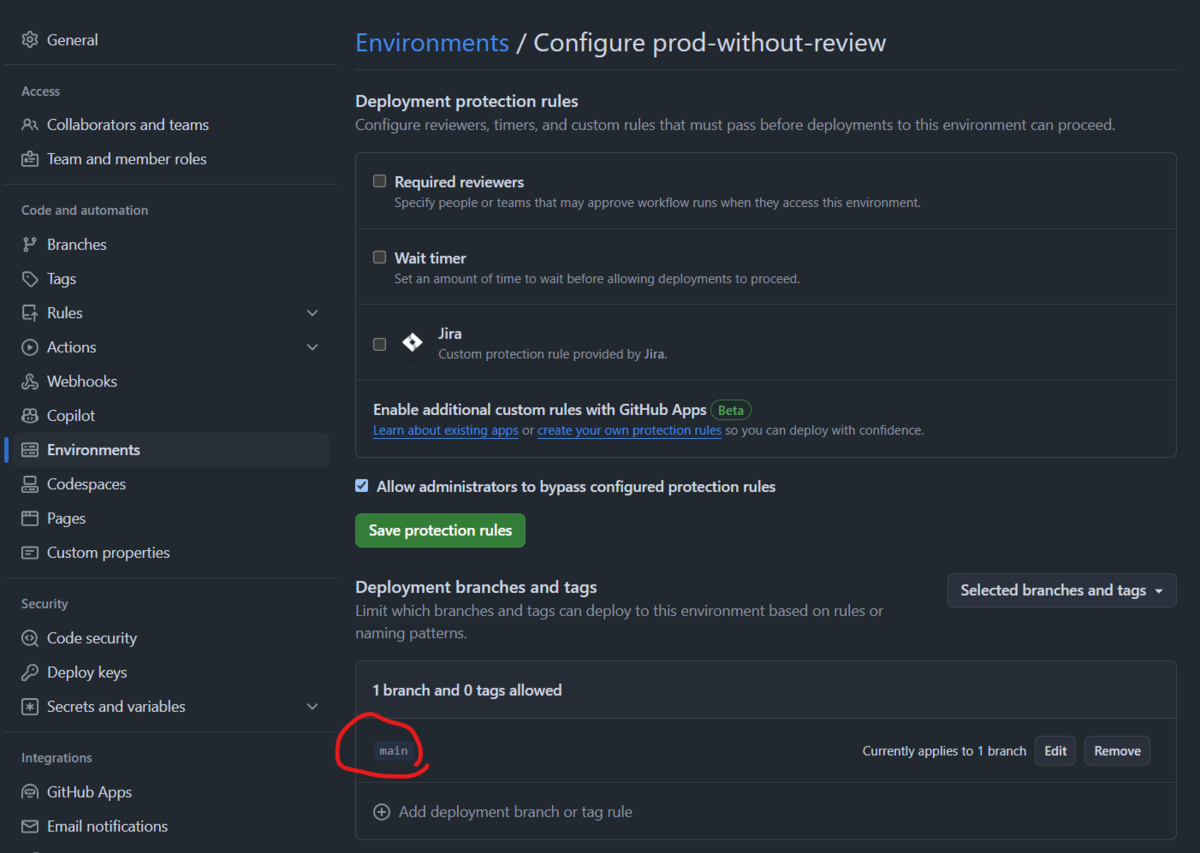
Task: Expand the Actions sidebar section chevron
Action: coord(312,347)
